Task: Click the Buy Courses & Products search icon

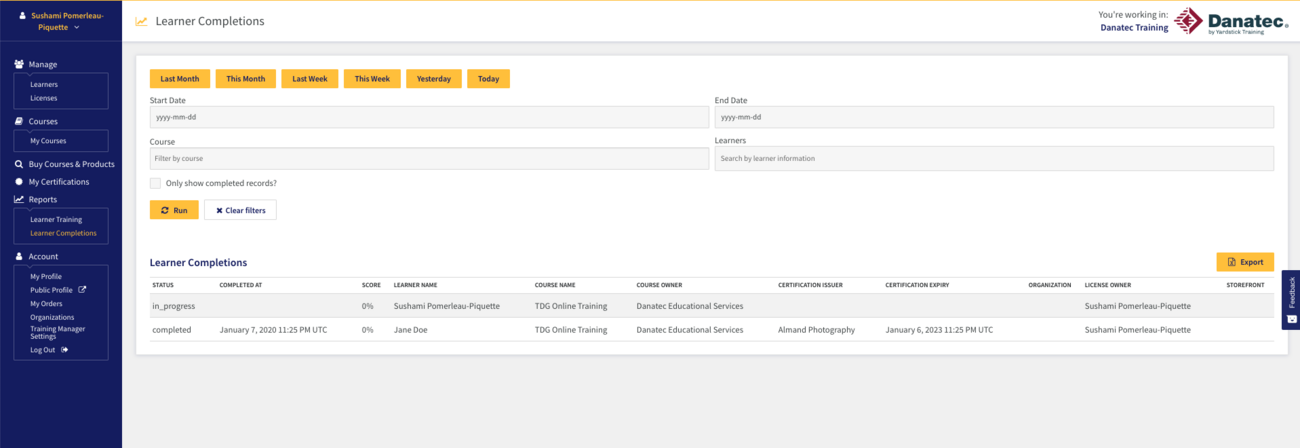Action: coord(19,164)
